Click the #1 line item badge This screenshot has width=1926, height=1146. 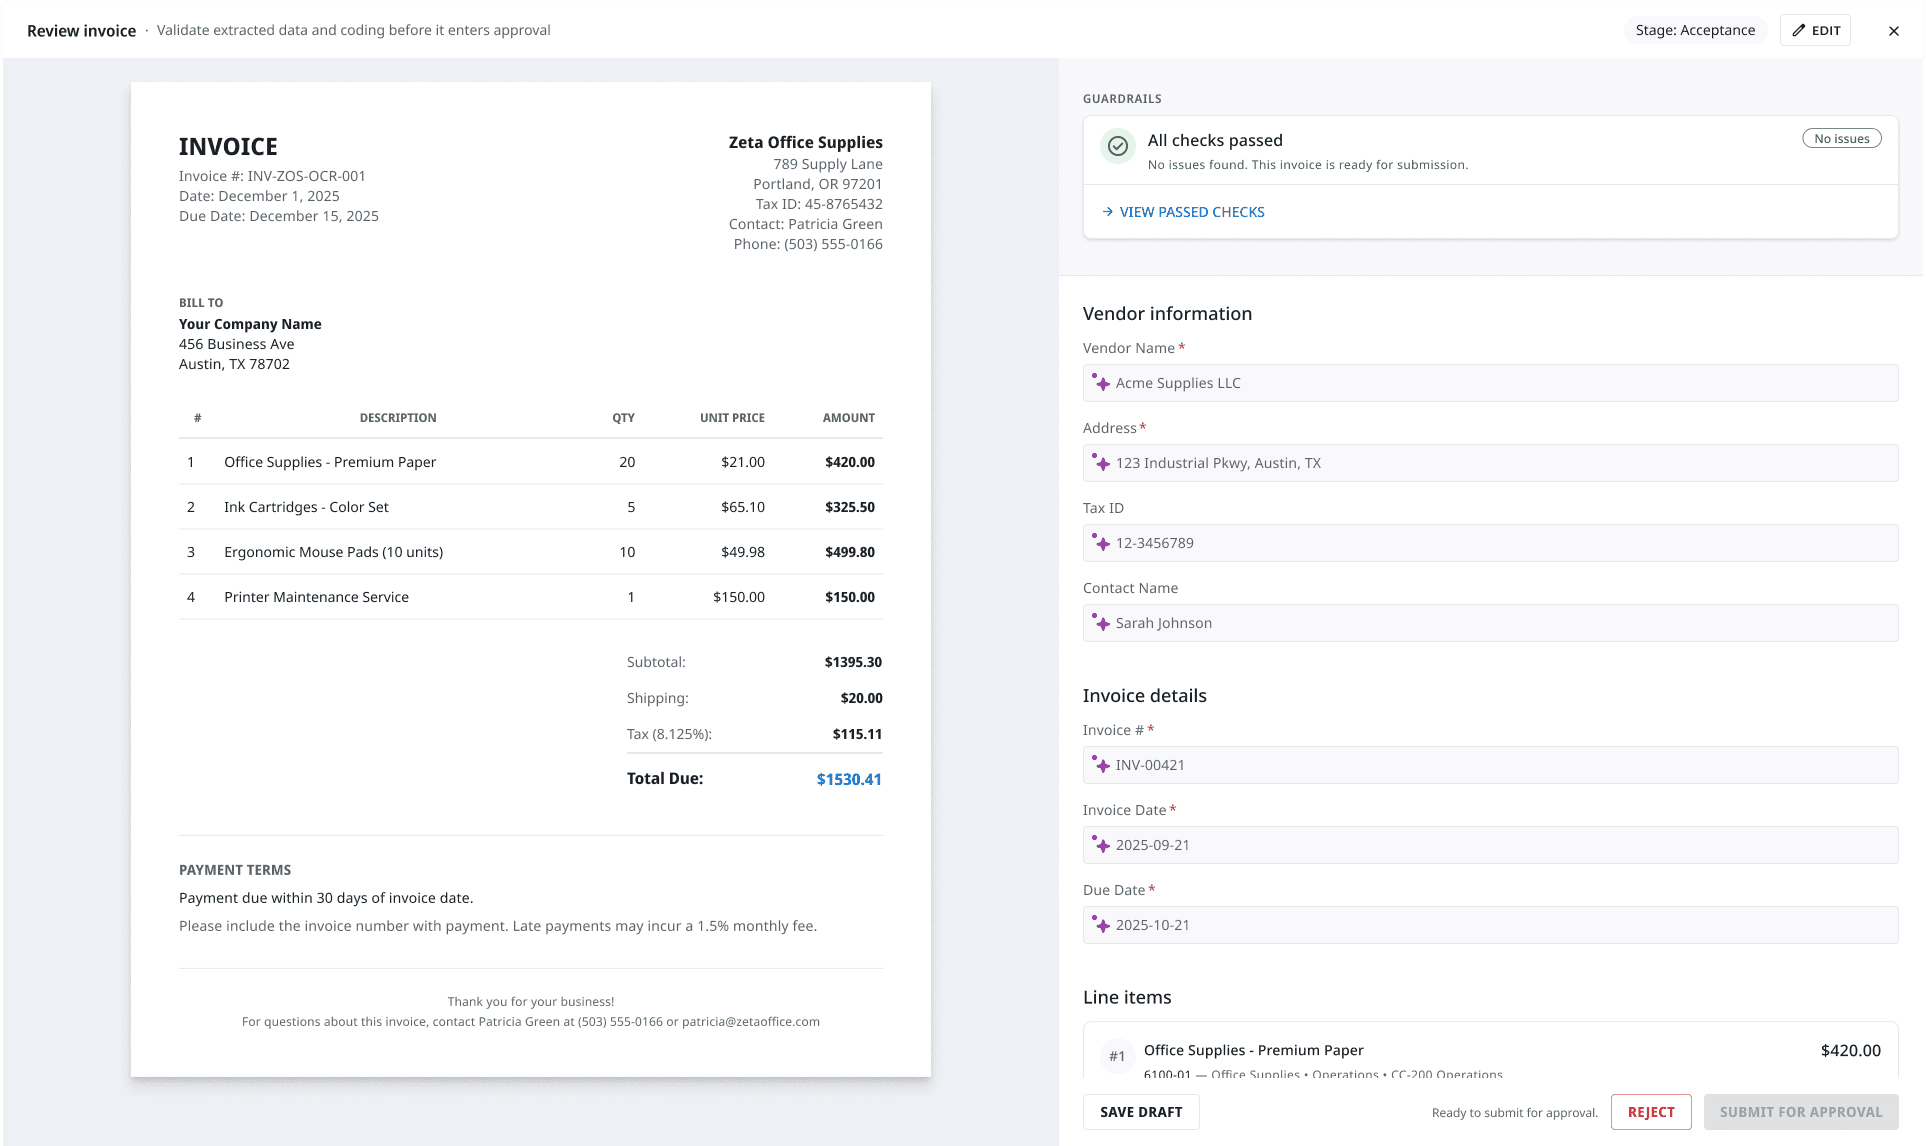1117,1056
